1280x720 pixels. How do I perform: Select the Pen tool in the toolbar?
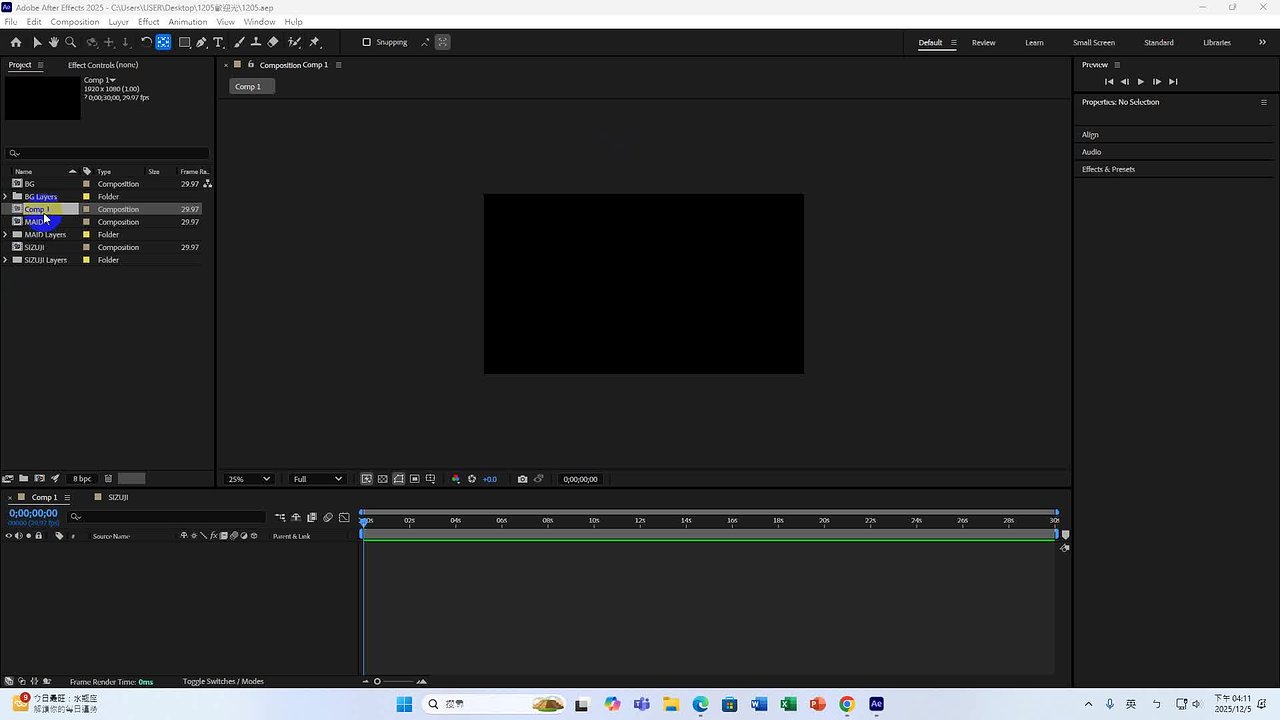201,42
